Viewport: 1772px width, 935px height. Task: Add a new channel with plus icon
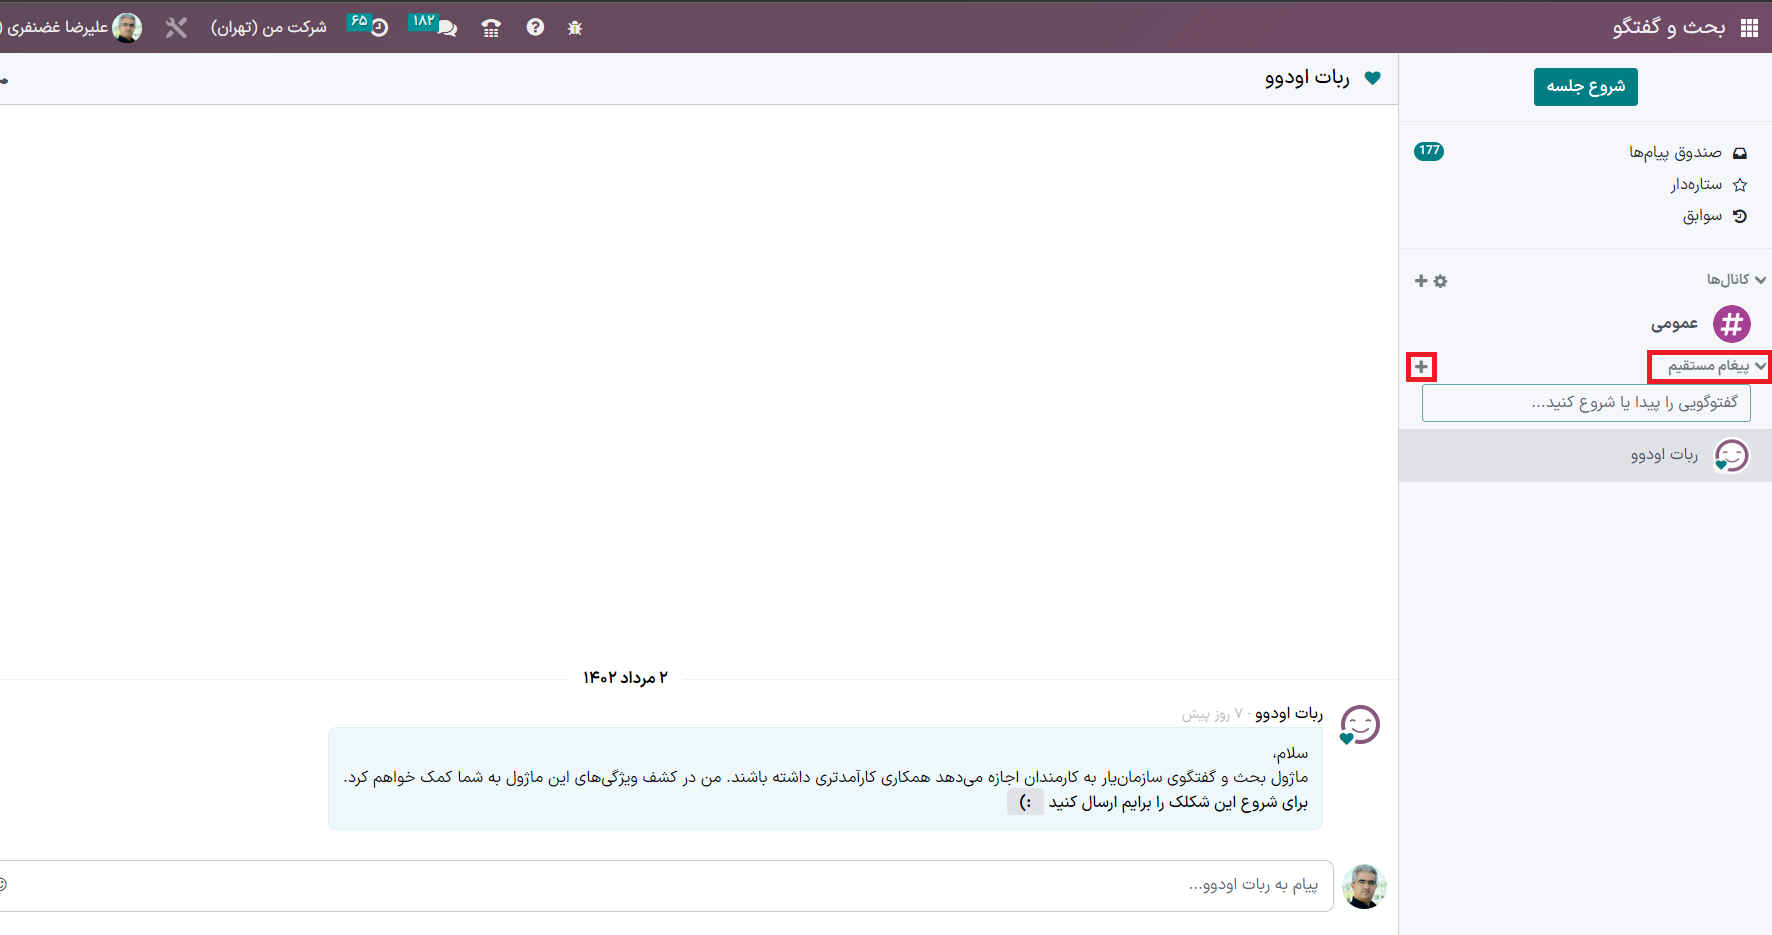[x=1421, y=281]
